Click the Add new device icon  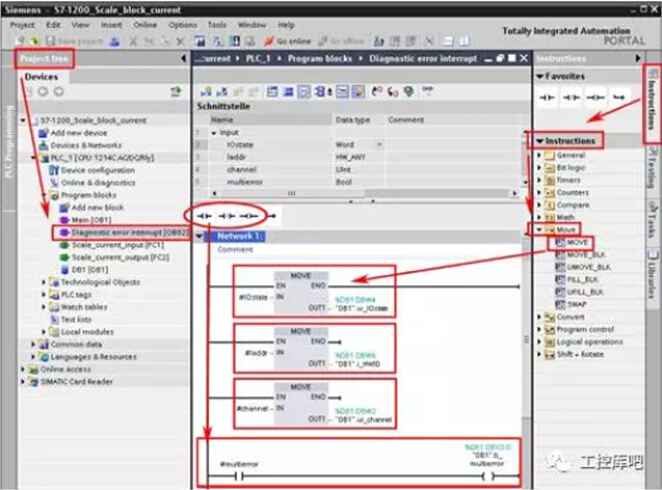tap(43, 132)
